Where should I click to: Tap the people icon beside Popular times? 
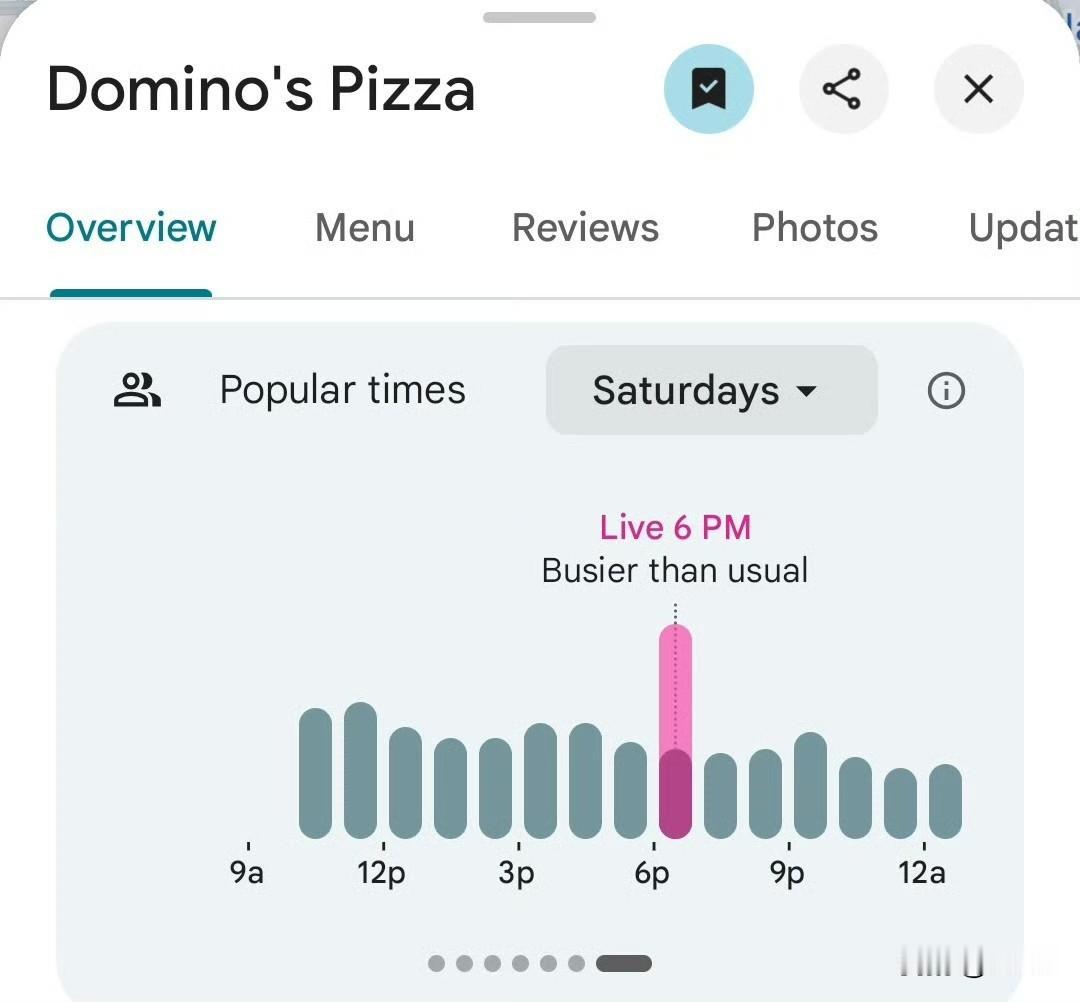click(137, 390)
